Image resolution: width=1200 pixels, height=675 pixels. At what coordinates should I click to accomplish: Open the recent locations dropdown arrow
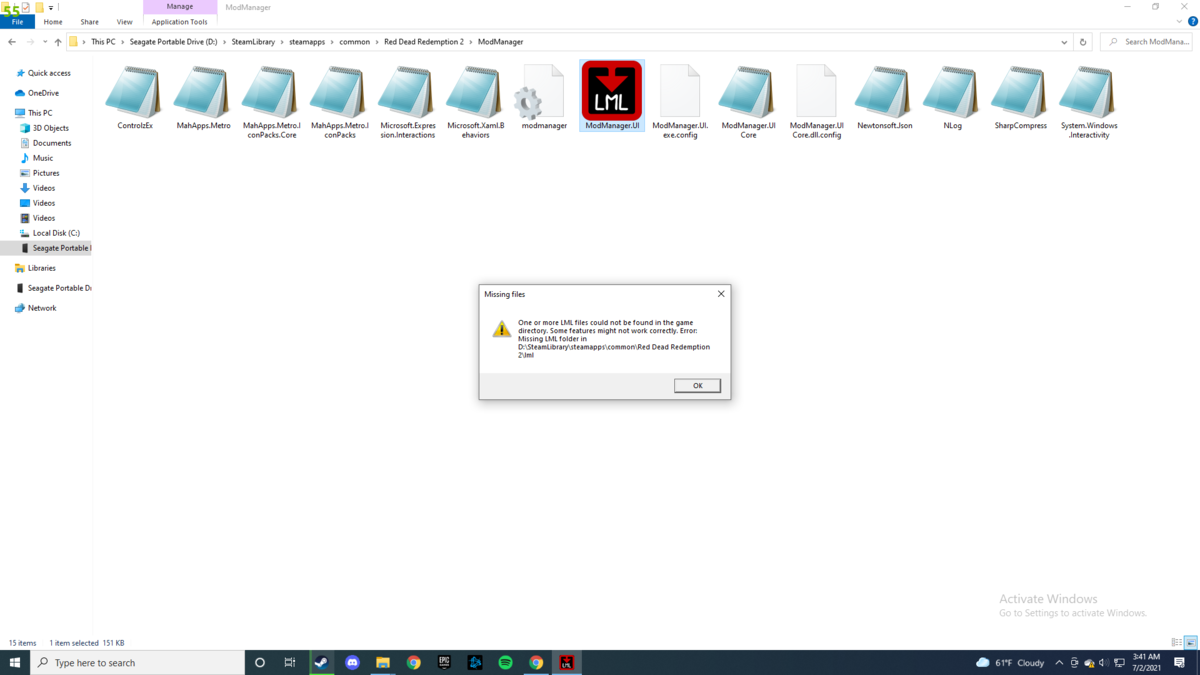tap(45, 42)
